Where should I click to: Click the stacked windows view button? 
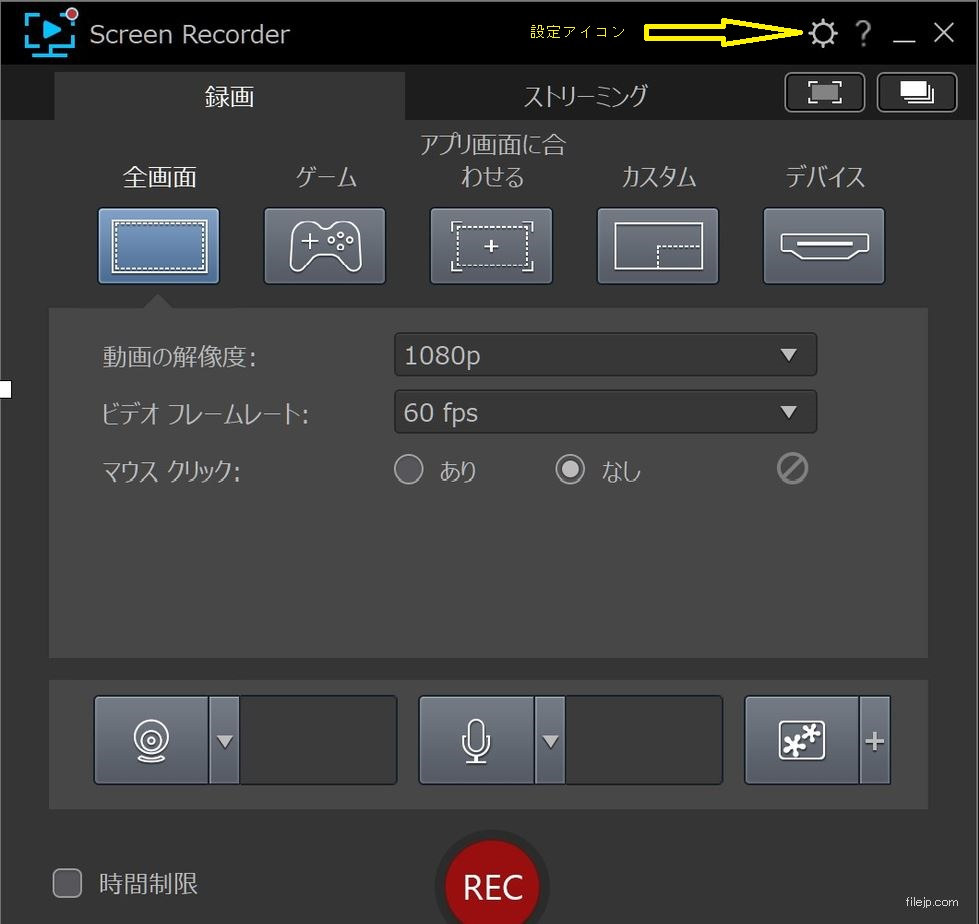pyautogui.click(x=917, y=92)
